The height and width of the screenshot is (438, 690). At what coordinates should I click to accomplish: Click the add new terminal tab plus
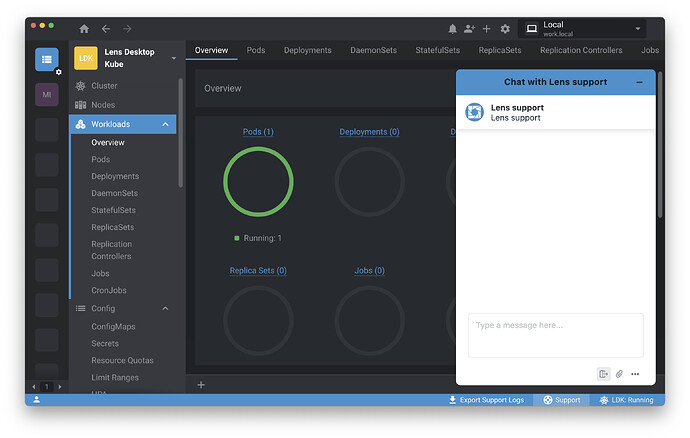point(201,385)
